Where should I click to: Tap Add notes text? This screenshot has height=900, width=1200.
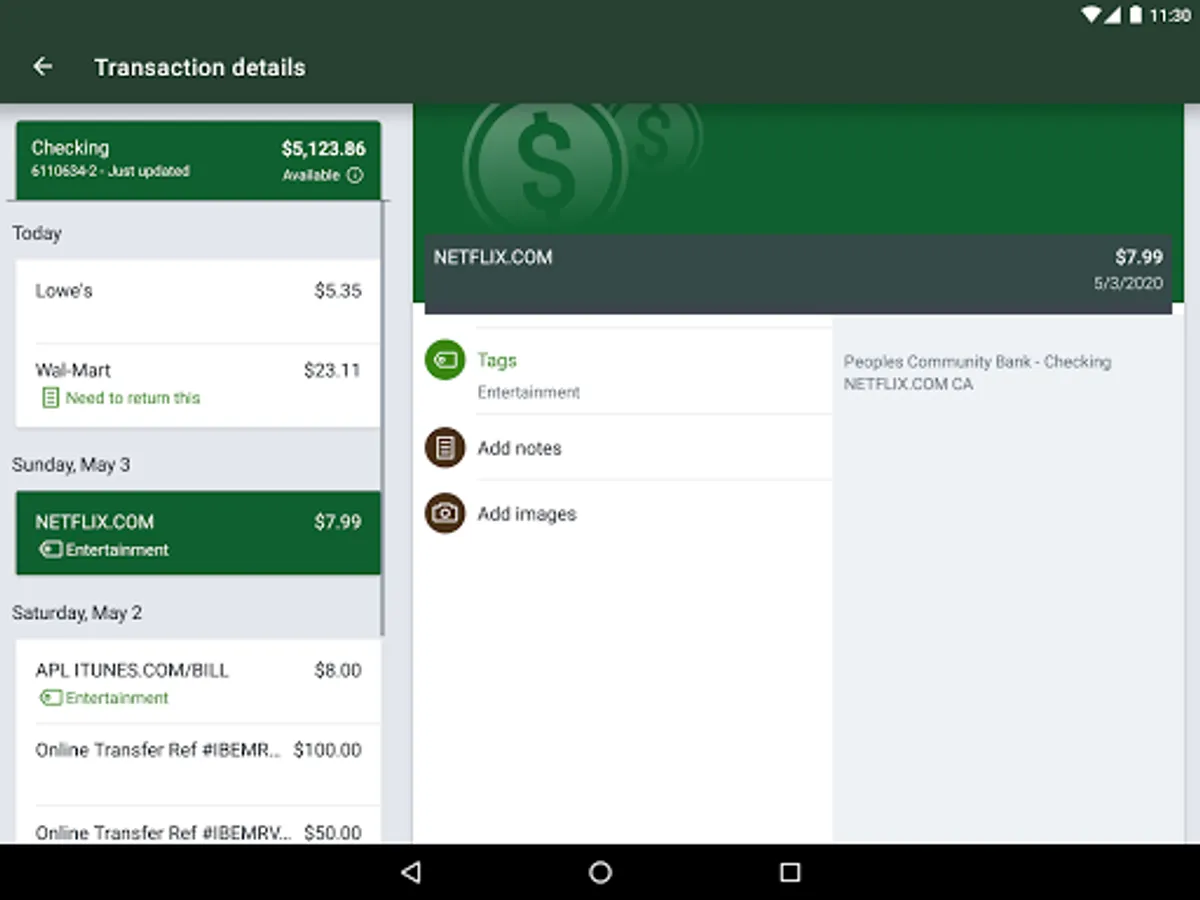point(519,448)
